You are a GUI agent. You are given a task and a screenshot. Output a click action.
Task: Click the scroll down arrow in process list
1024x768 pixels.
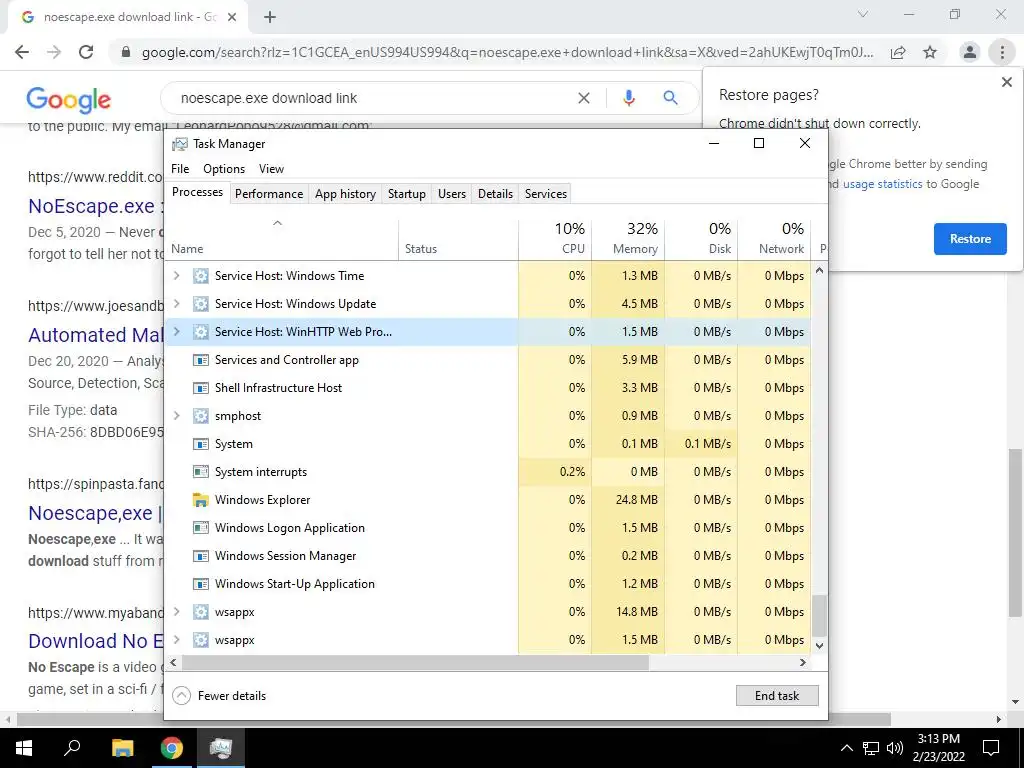(x=820, y=645)
